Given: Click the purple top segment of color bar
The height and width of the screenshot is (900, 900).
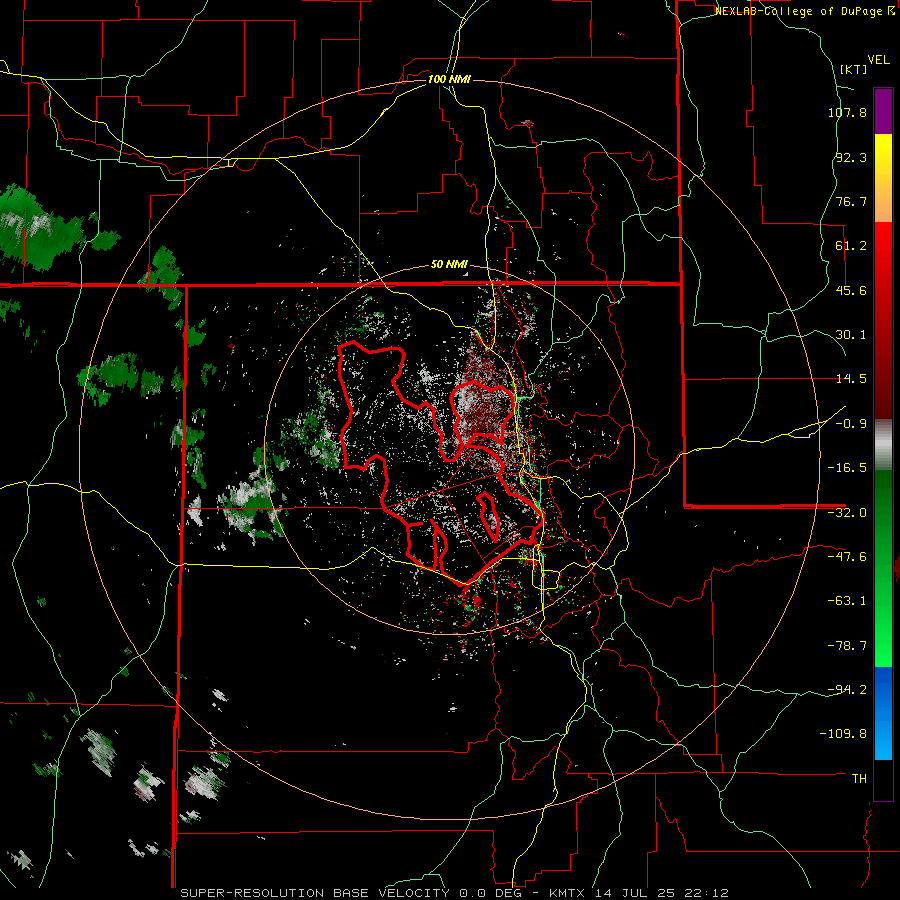Looking at the screenshot, I should tap(883, 111).
